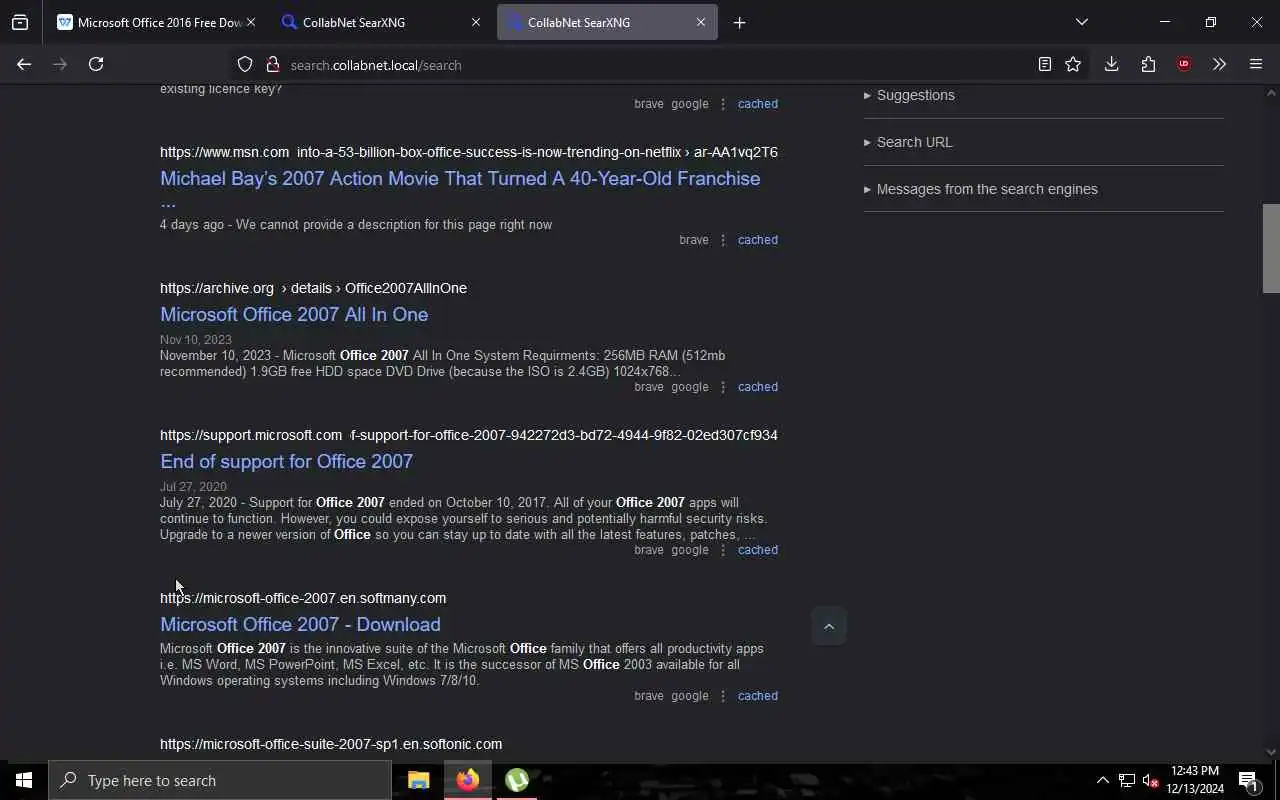Open tracking protection shield icon
Viewport: 1280px width, 800px height.
pos(245,64)
